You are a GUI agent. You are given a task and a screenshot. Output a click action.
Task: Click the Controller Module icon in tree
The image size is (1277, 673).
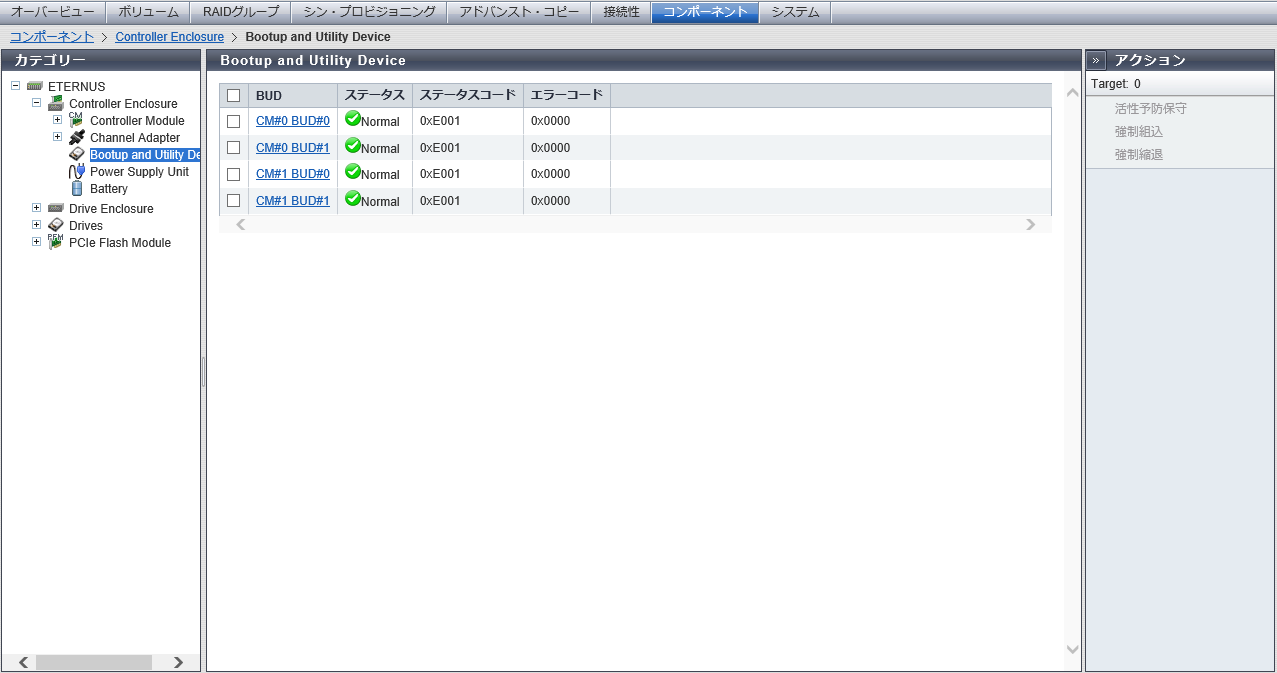76,120
